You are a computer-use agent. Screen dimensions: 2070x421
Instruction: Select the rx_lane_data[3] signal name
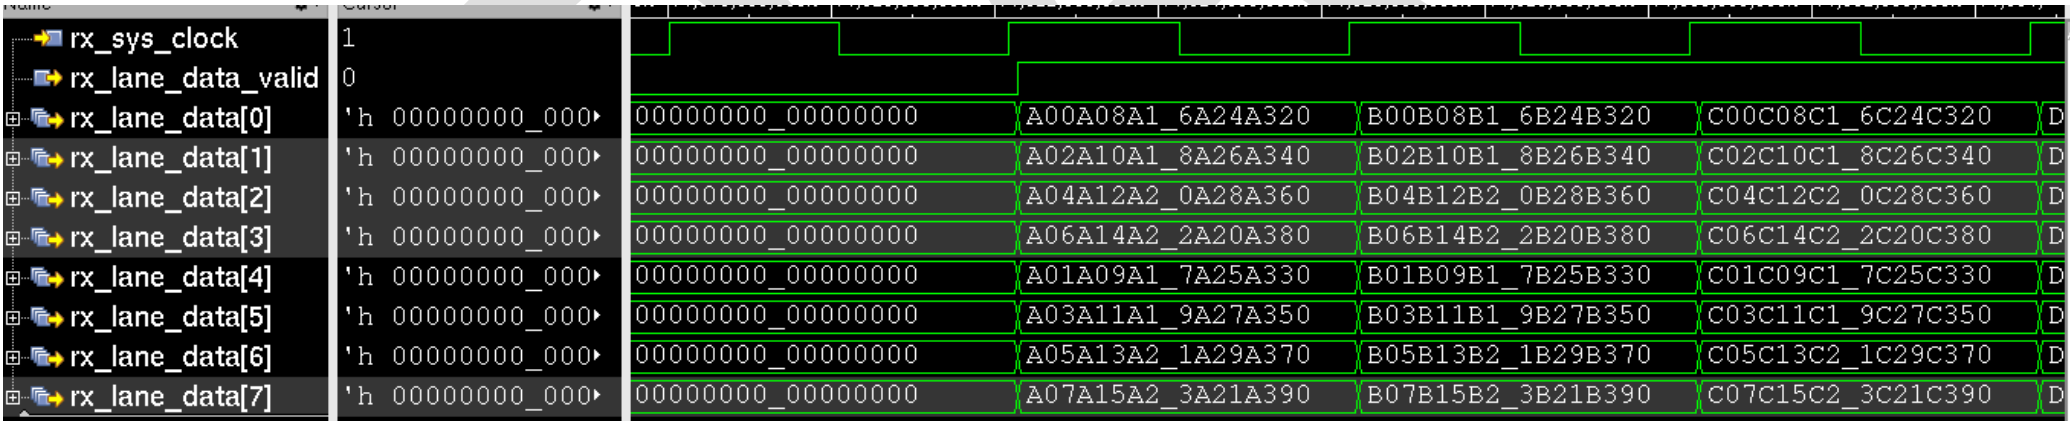(x=170, y=238)
